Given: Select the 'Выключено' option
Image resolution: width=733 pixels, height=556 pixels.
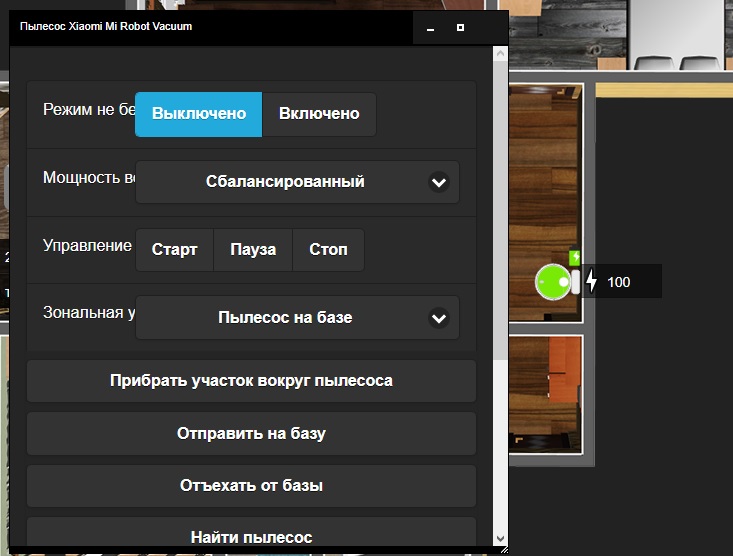Looking at the screenshot, I should point(199,114).
